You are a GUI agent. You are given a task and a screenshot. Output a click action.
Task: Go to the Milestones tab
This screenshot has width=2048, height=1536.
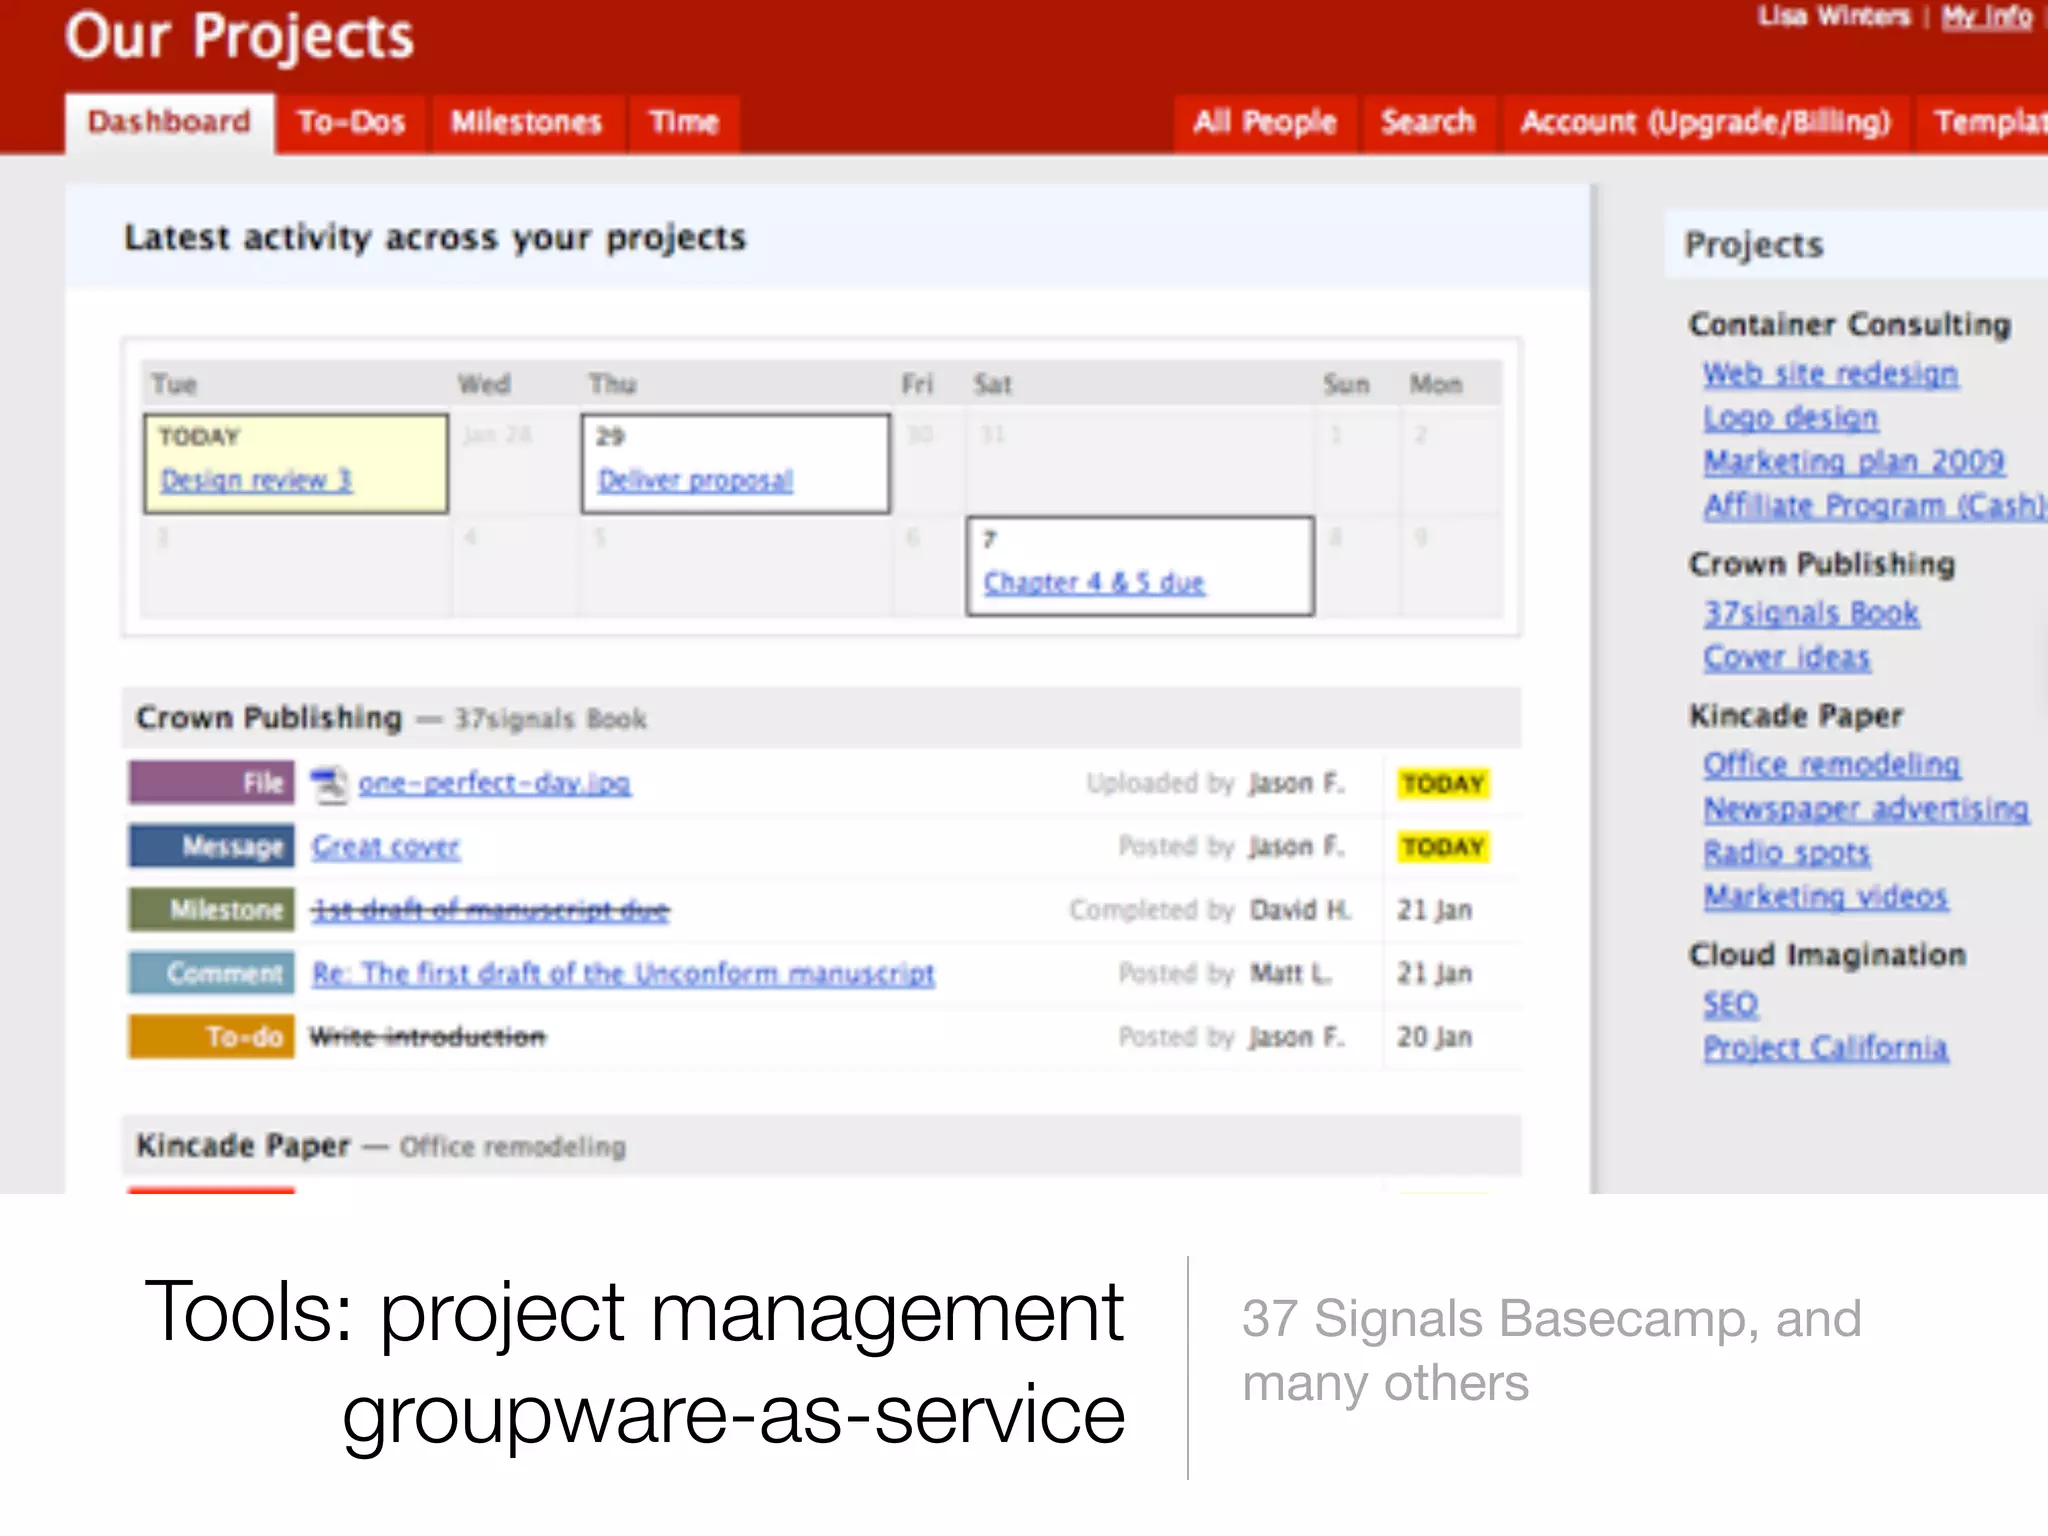[x=526, y=123]
